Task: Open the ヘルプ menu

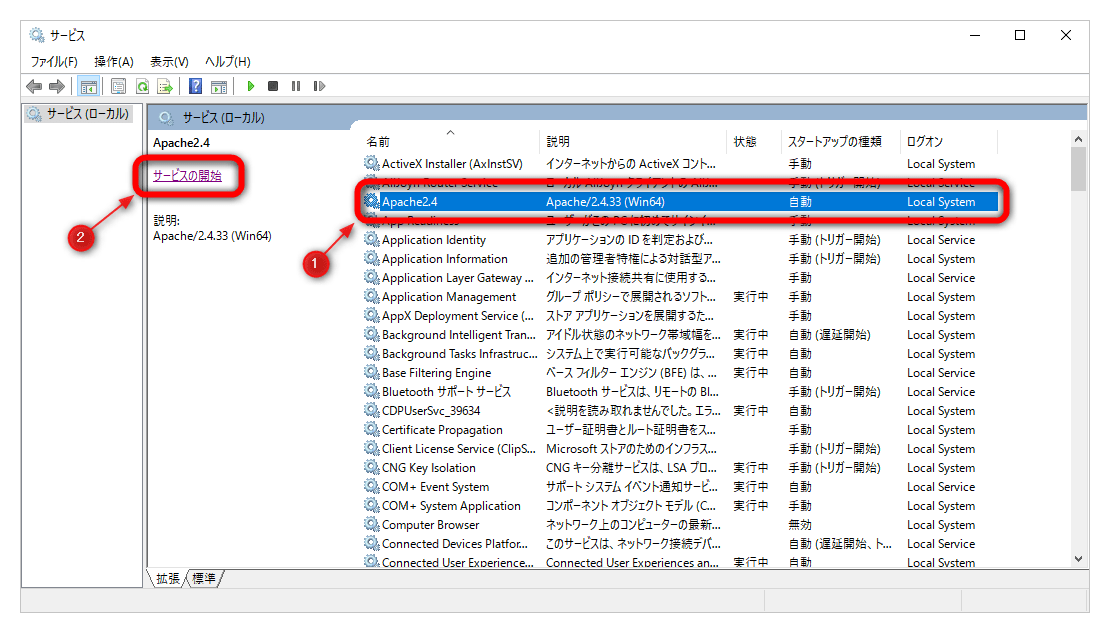Action: [x=226, y=61]
